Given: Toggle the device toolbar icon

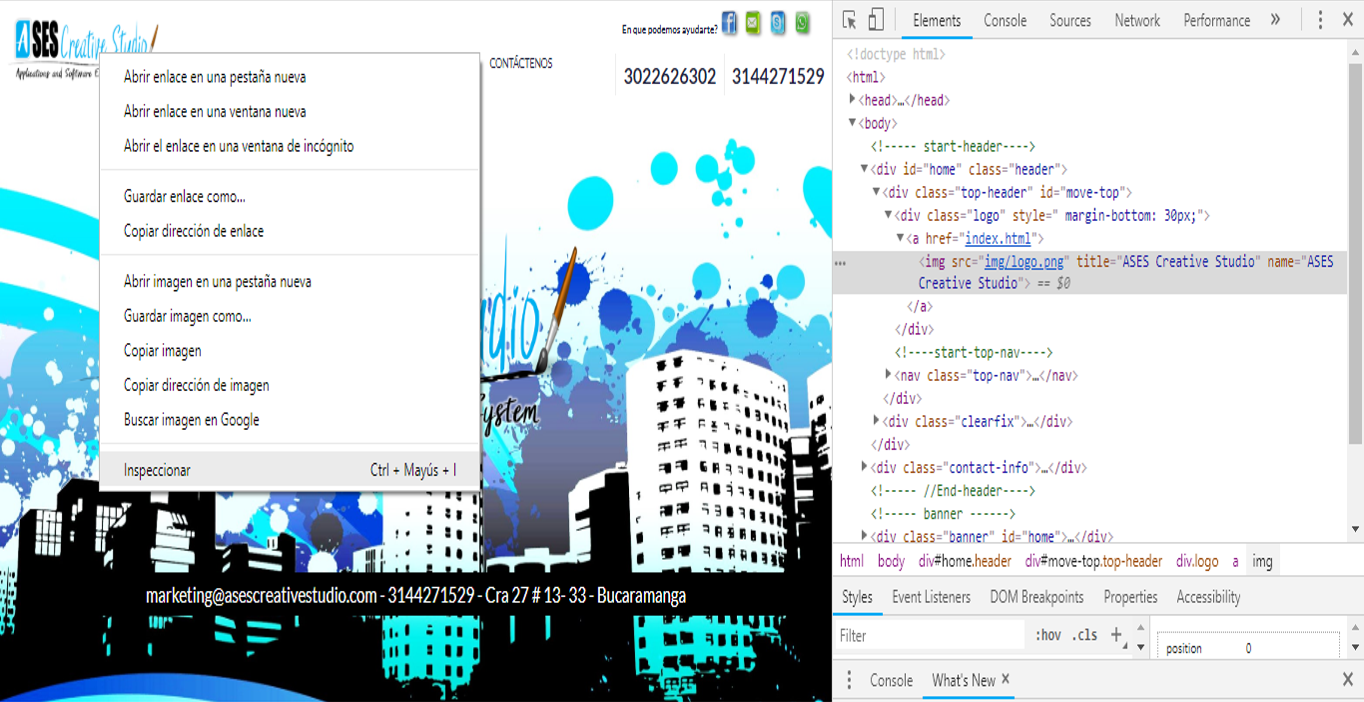Looking at the screenshot, I should pos(875,20).
